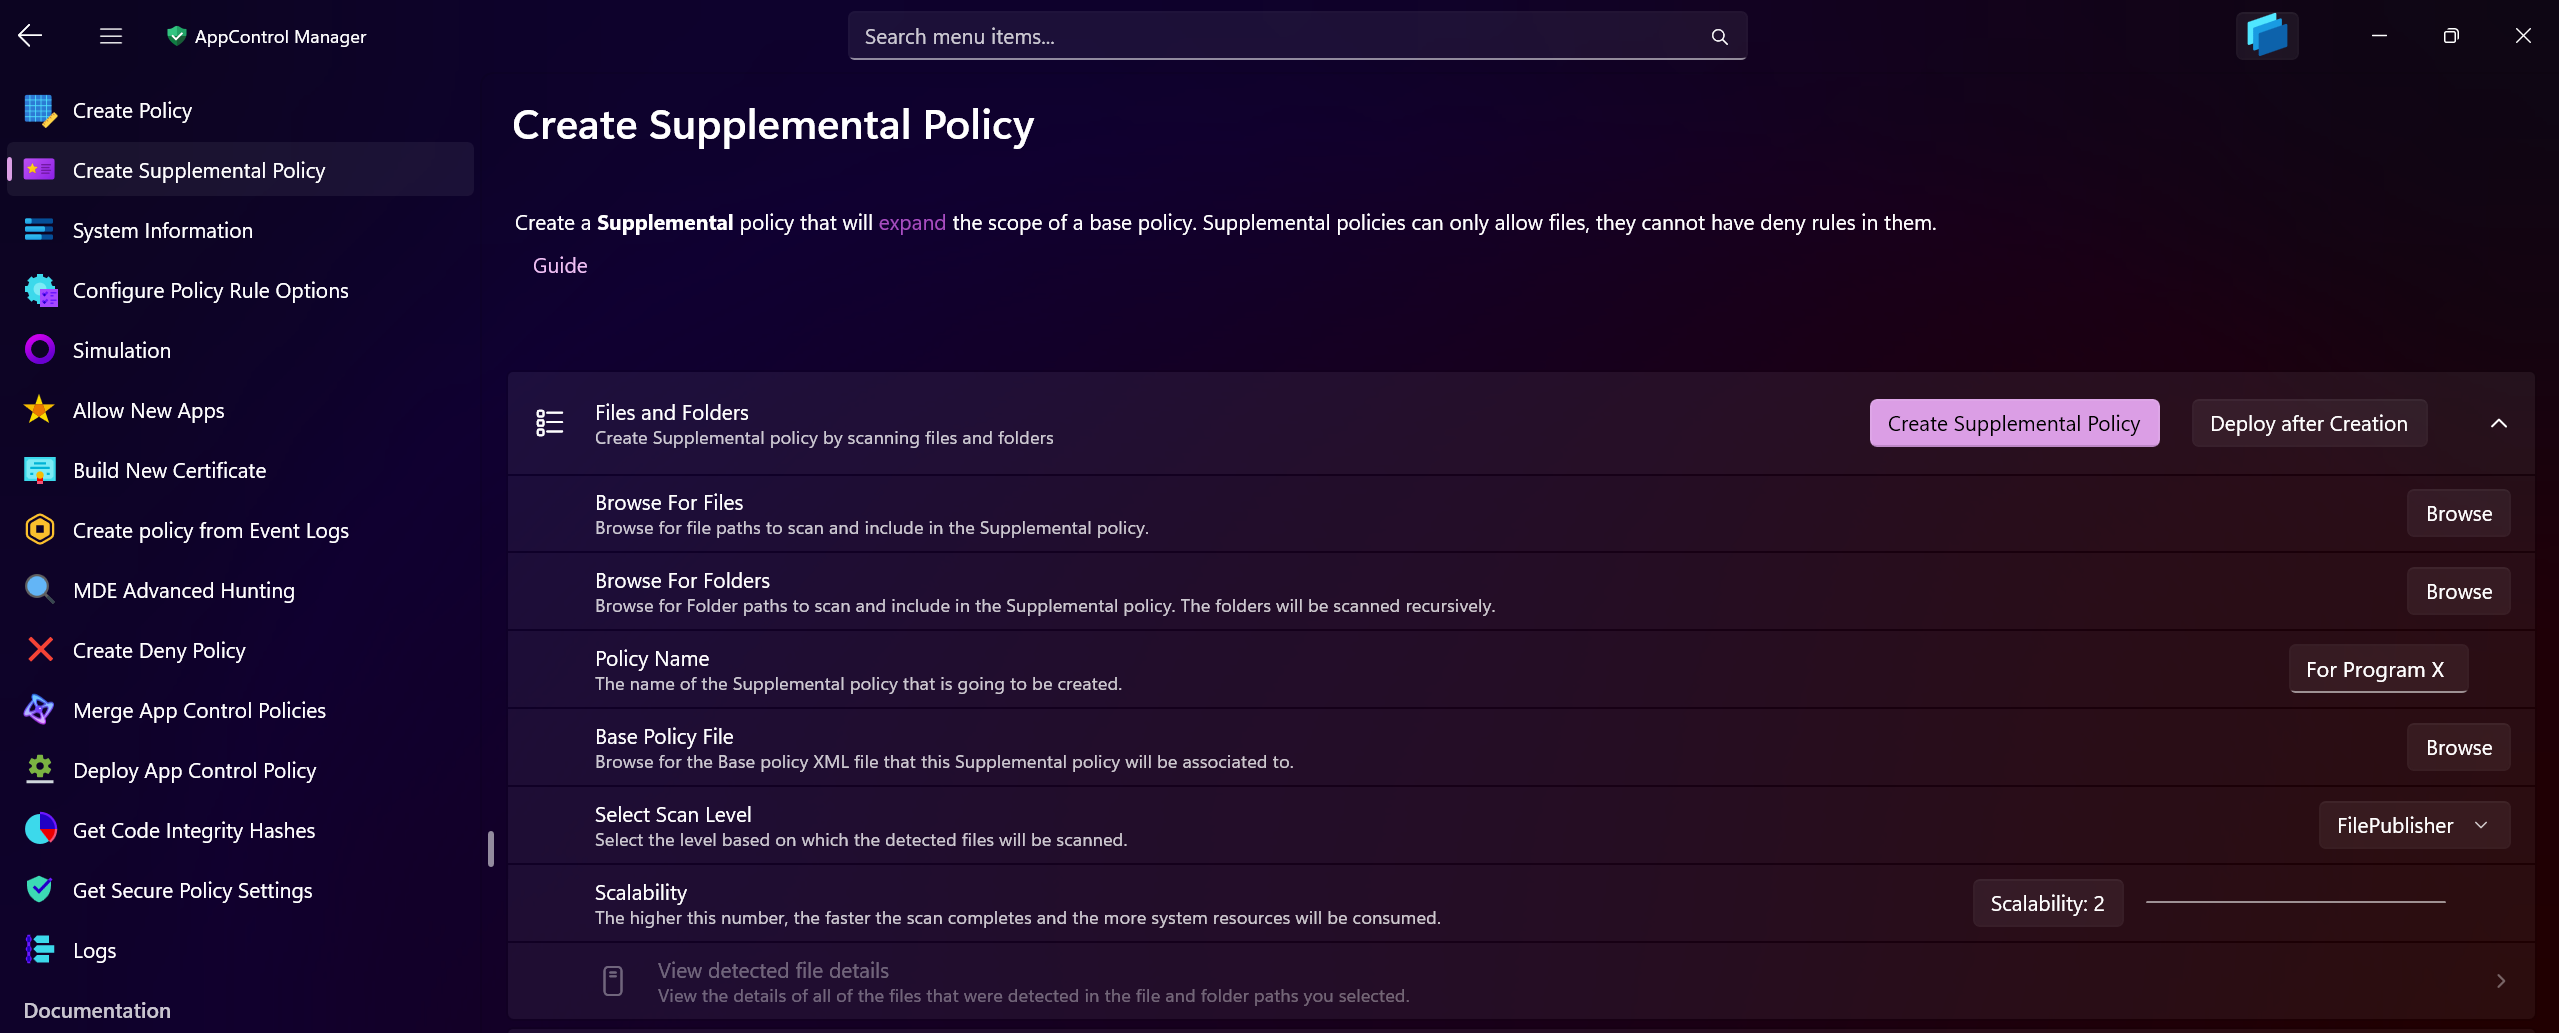Click the expand hyperlink in description

(x=912, y=223)
